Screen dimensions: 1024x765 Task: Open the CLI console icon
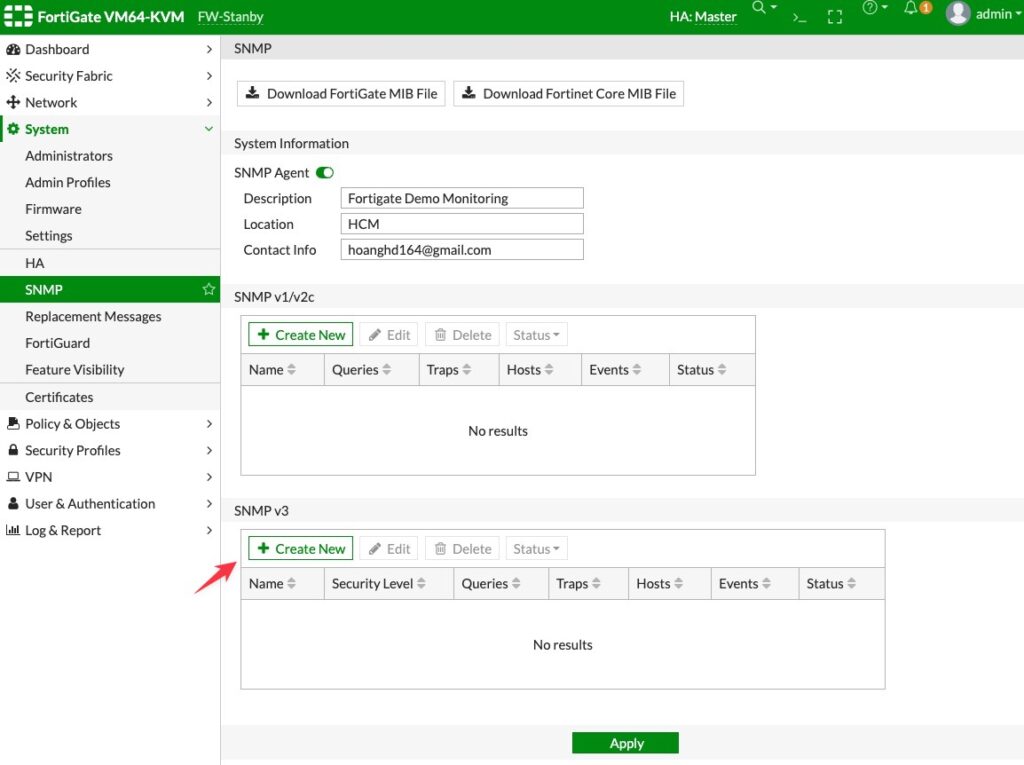point(799,18)
